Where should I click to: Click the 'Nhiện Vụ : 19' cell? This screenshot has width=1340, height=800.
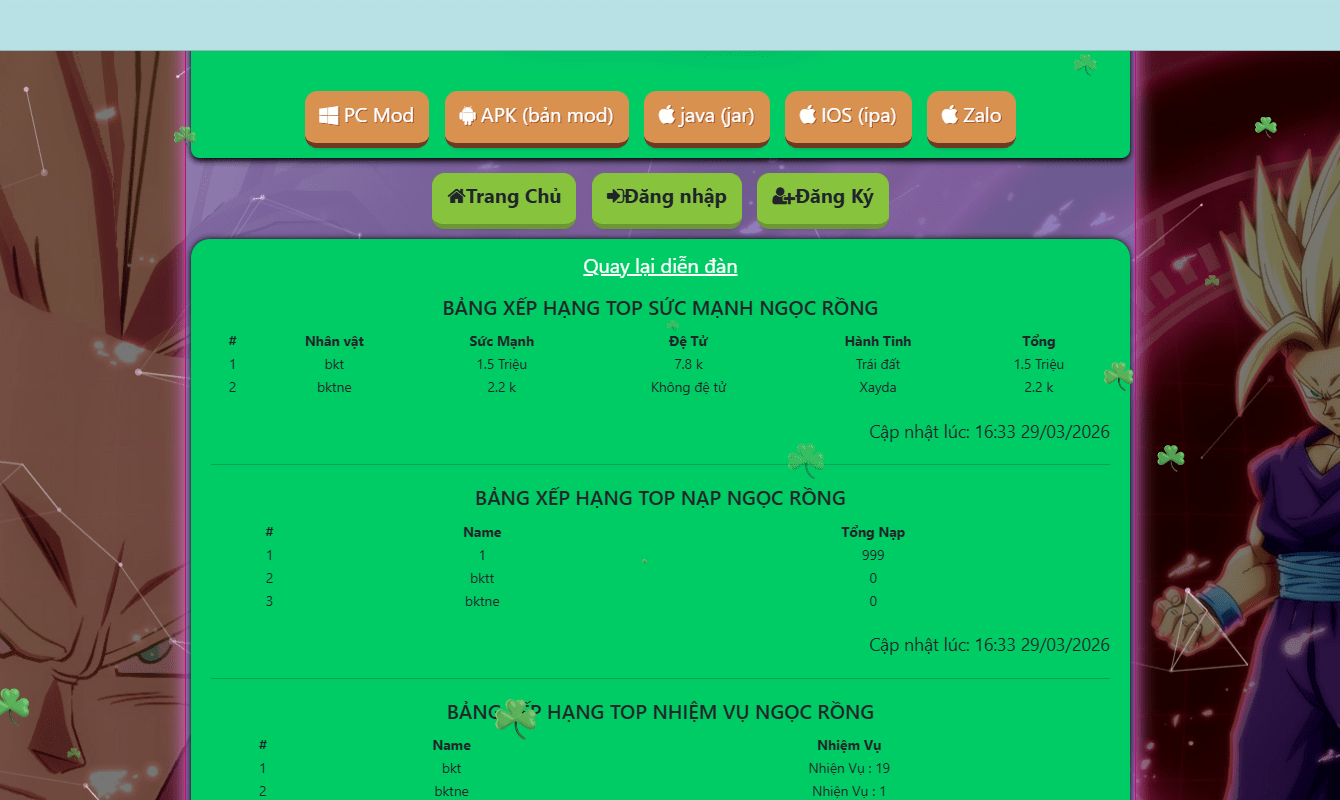coord(849,768)
